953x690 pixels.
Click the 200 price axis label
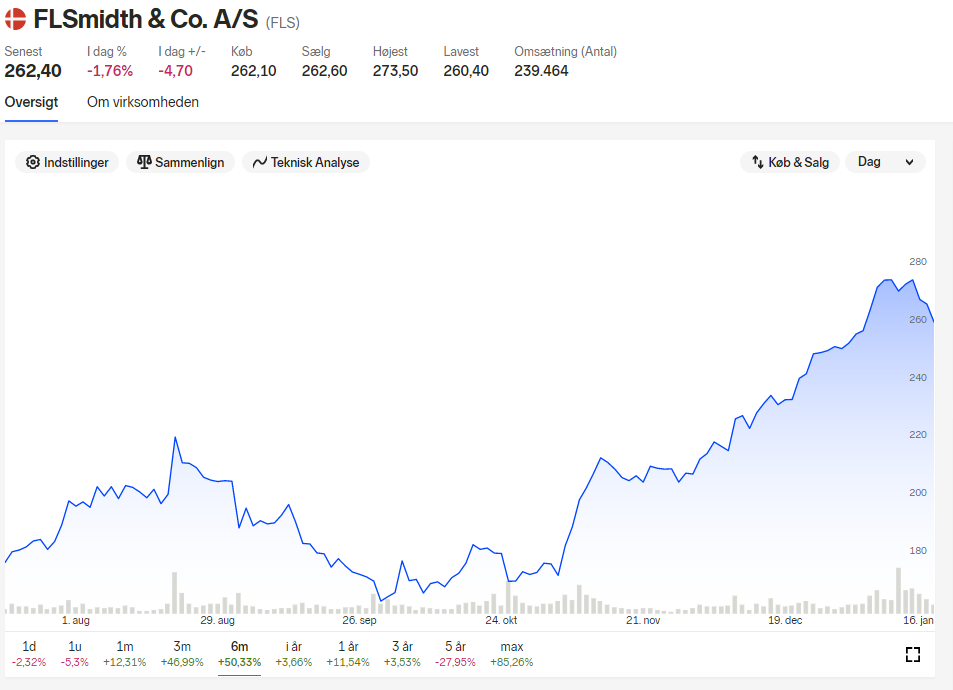click(x=918, y=492)
